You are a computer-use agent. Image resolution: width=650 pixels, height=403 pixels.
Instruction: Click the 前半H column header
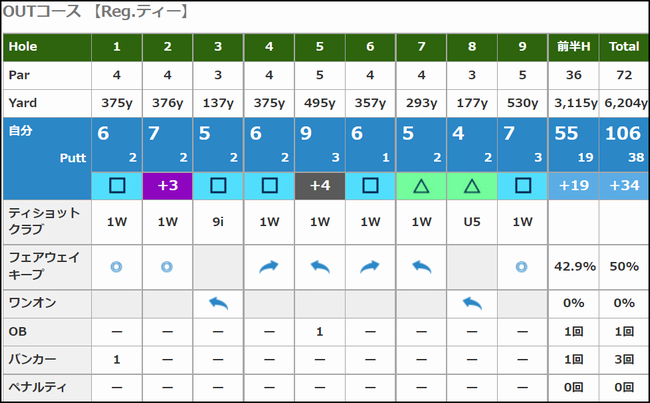coord(573,47)
